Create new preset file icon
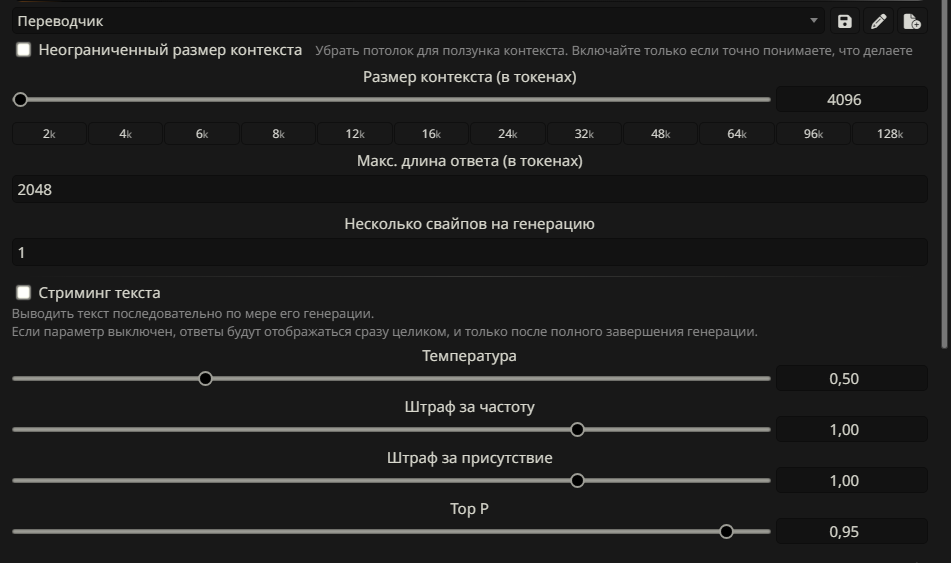Screen dimensions: 951x563 click(912, 22)
